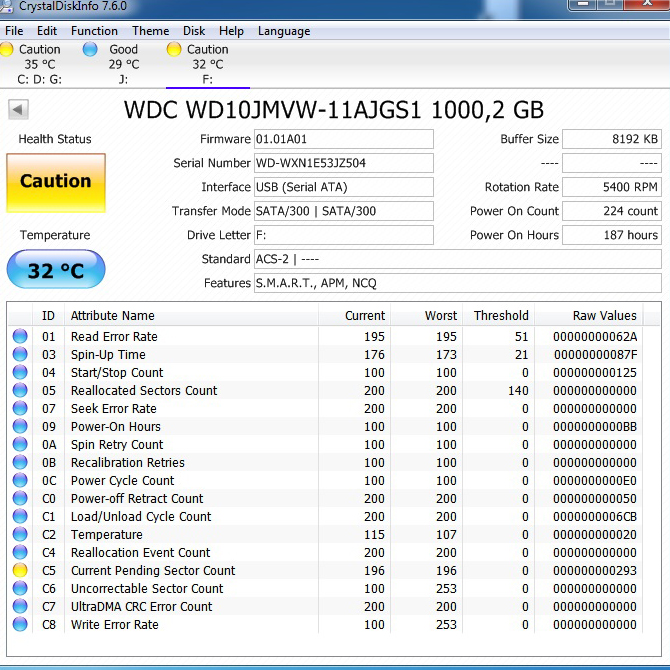Click the status orb for Load/Unload Cycle Count
Screen dimensions: 670x670
click(20, 516)
